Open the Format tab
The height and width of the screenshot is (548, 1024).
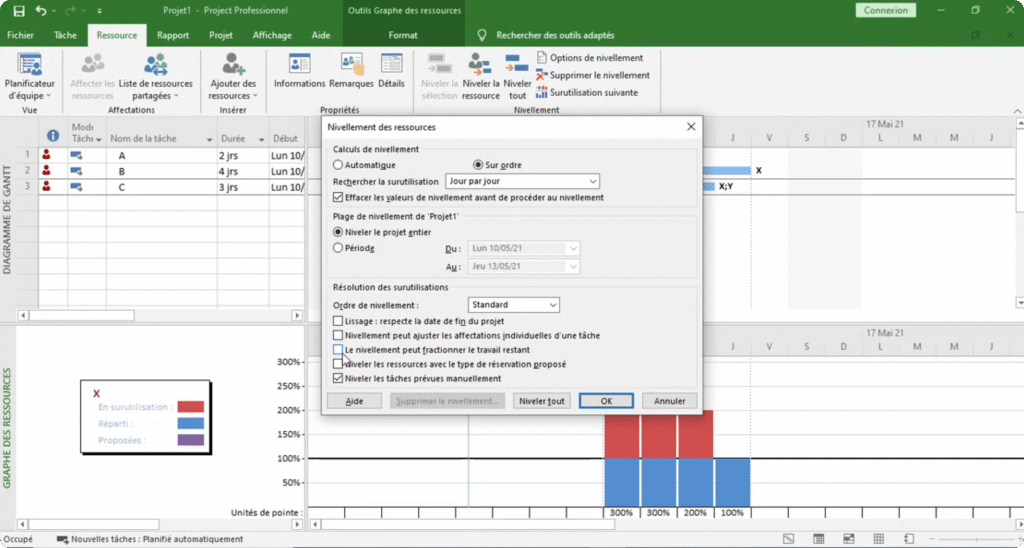403,35
